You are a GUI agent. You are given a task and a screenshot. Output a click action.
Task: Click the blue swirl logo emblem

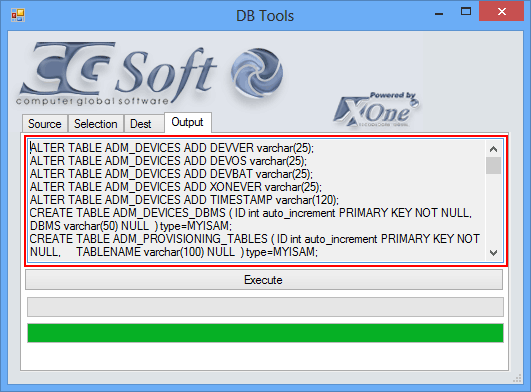coord(257,72)
